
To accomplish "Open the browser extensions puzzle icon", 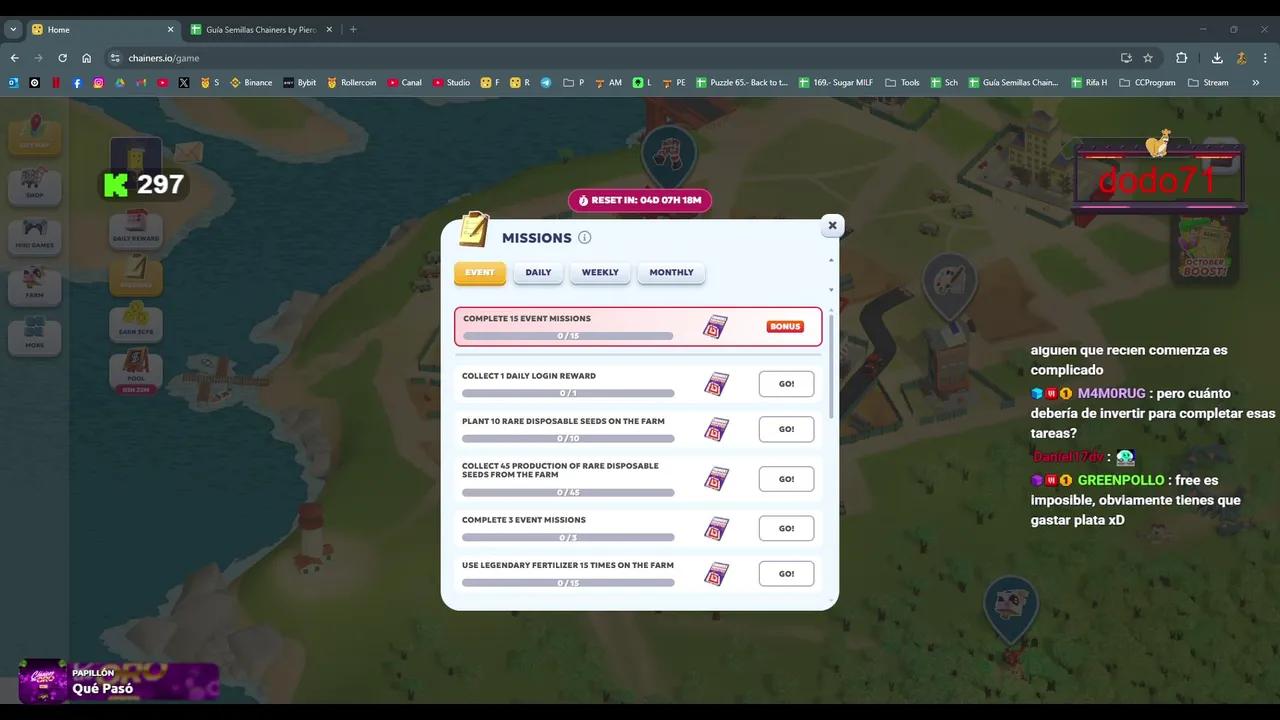I will (x=1181, y=58).
